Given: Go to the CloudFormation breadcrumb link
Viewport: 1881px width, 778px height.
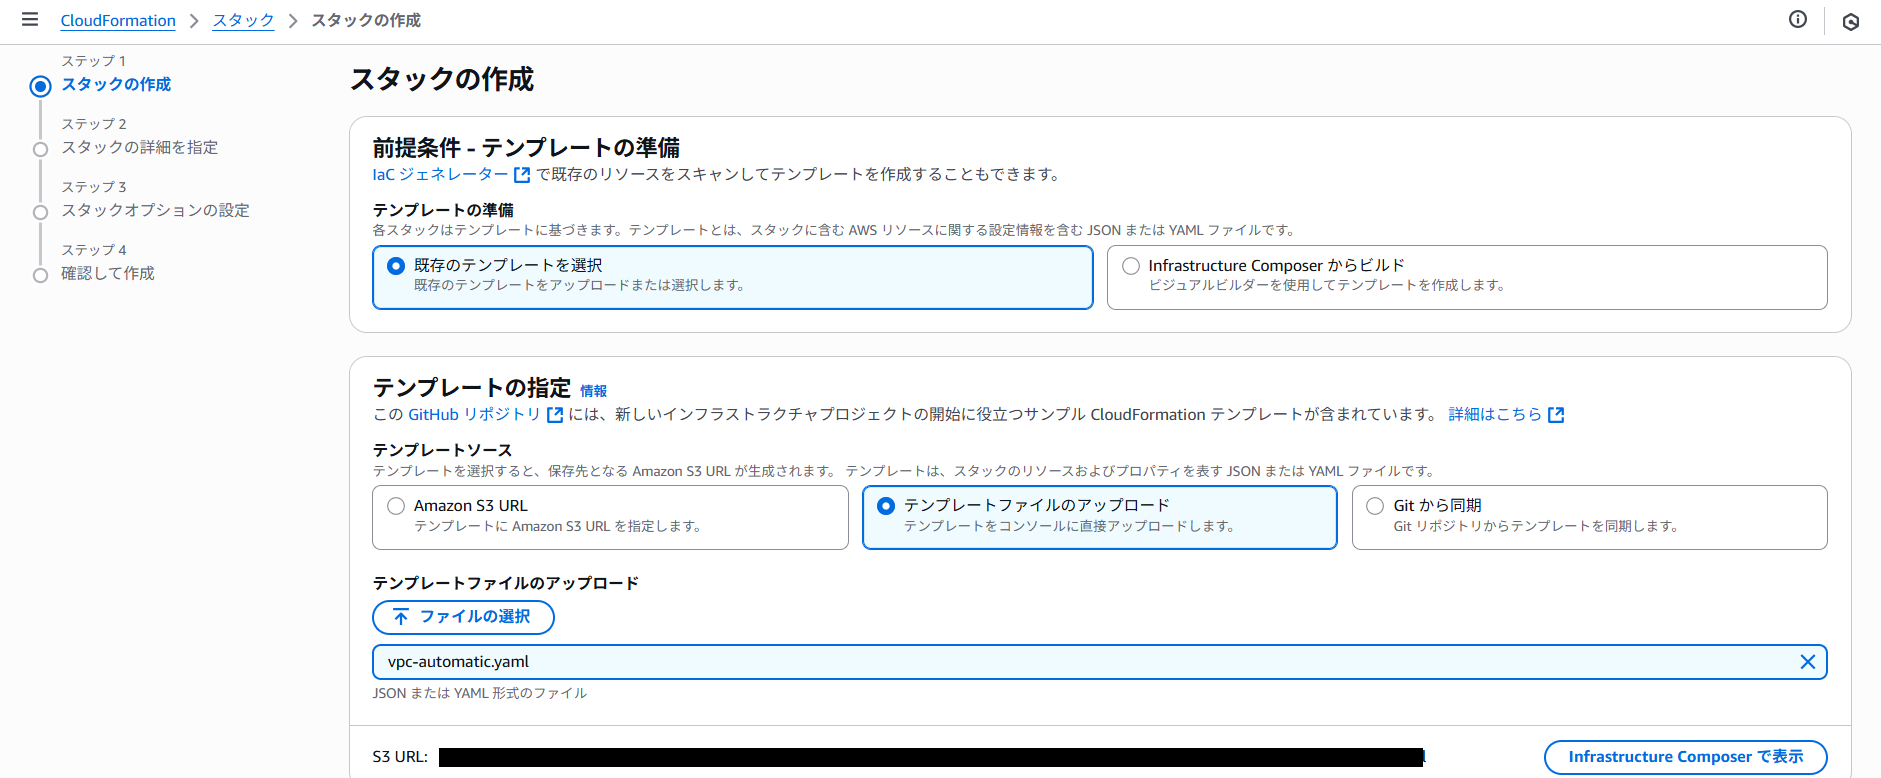Looking at the screenshot, I should [118, 21].
